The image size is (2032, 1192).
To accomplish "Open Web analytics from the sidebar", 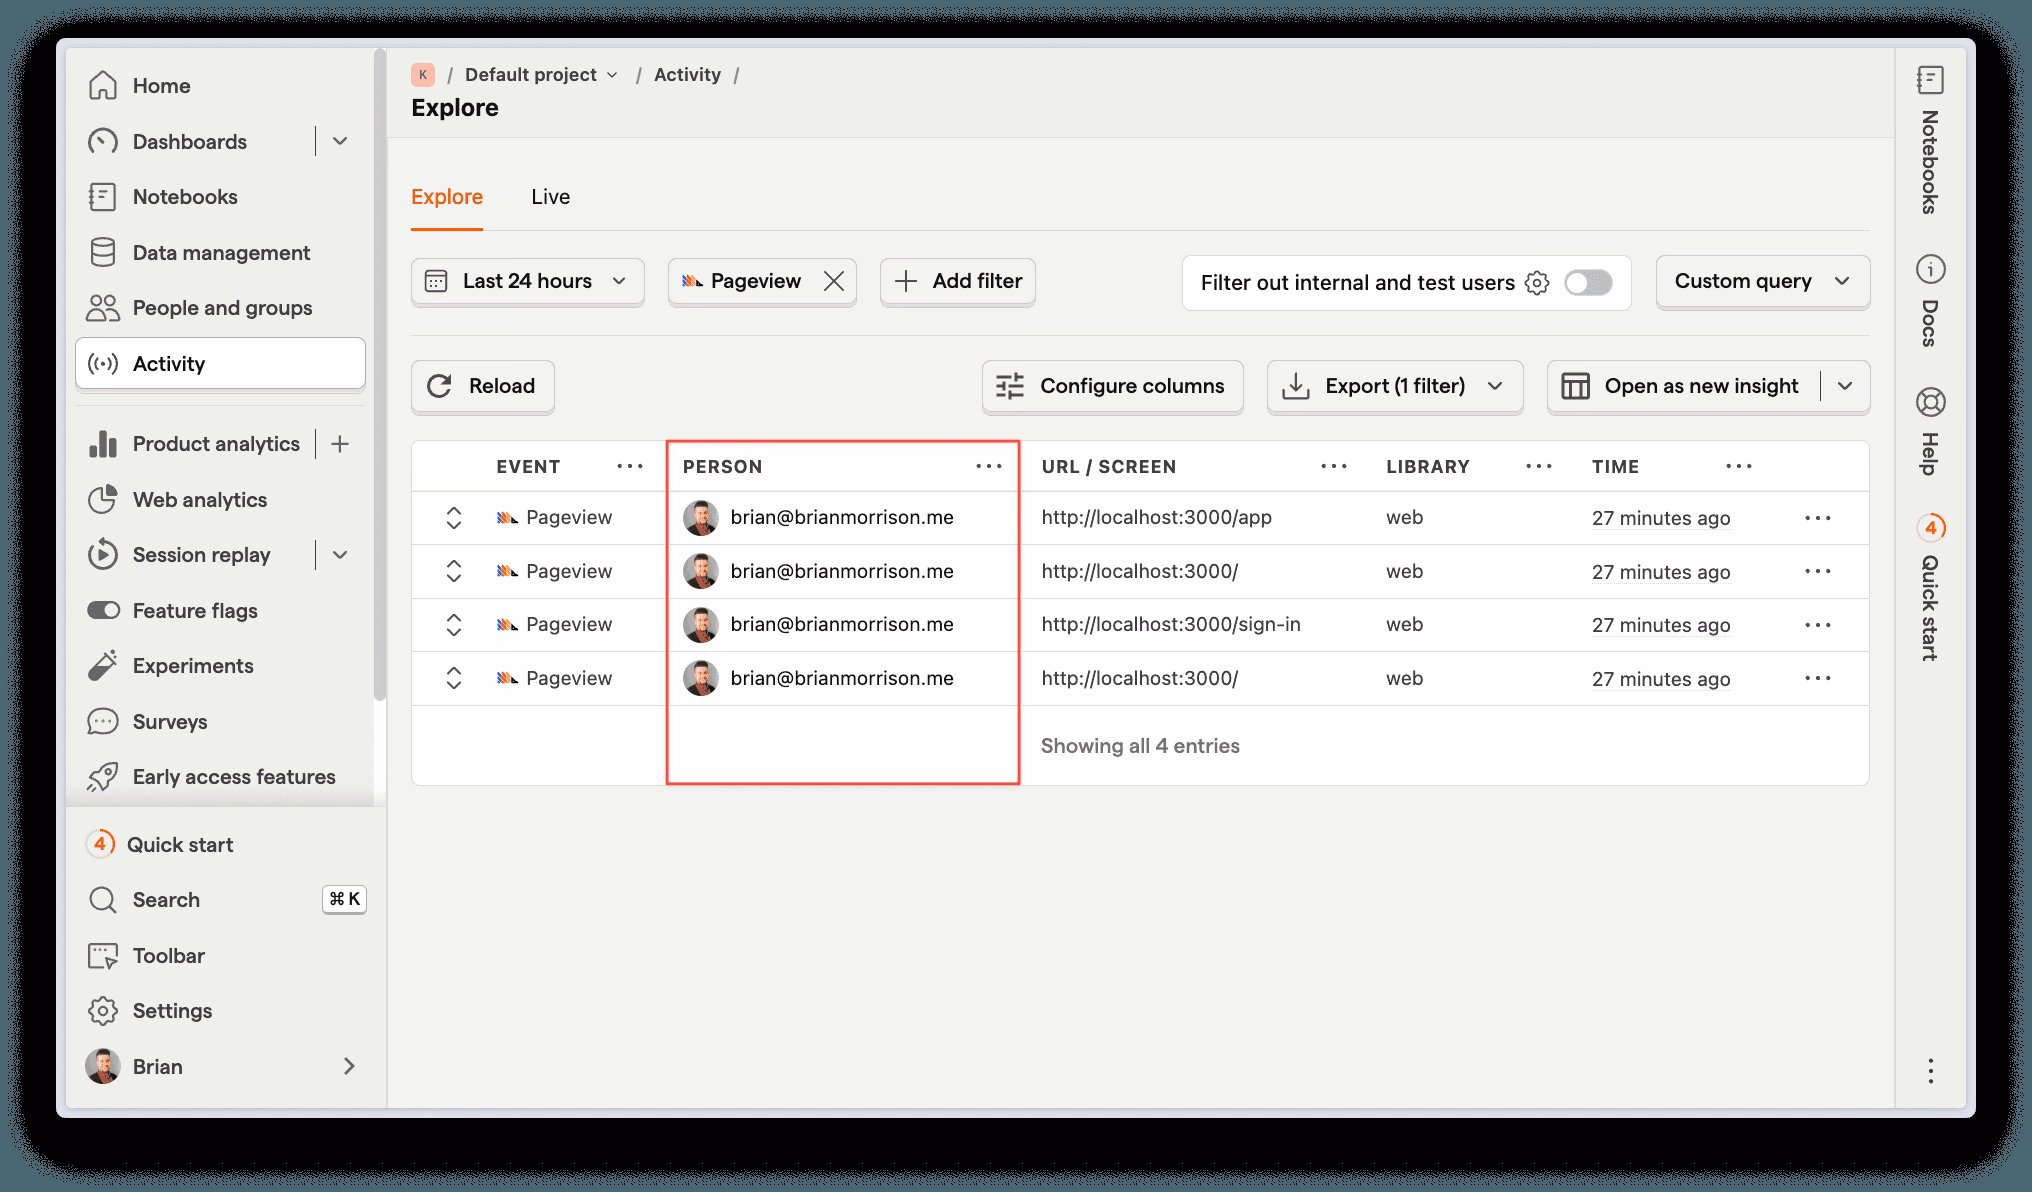I will 199,500.
